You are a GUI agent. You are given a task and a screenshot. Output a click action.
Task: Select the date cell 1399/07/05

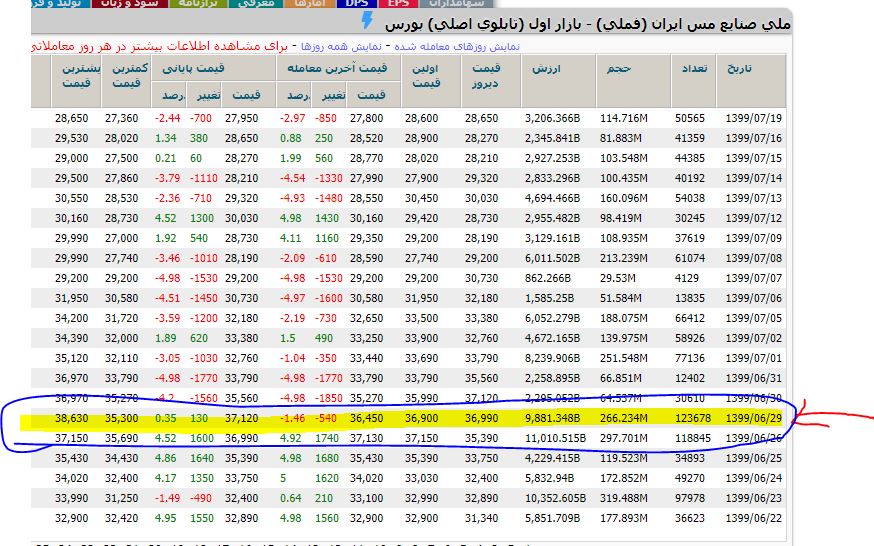coord(754,318)
